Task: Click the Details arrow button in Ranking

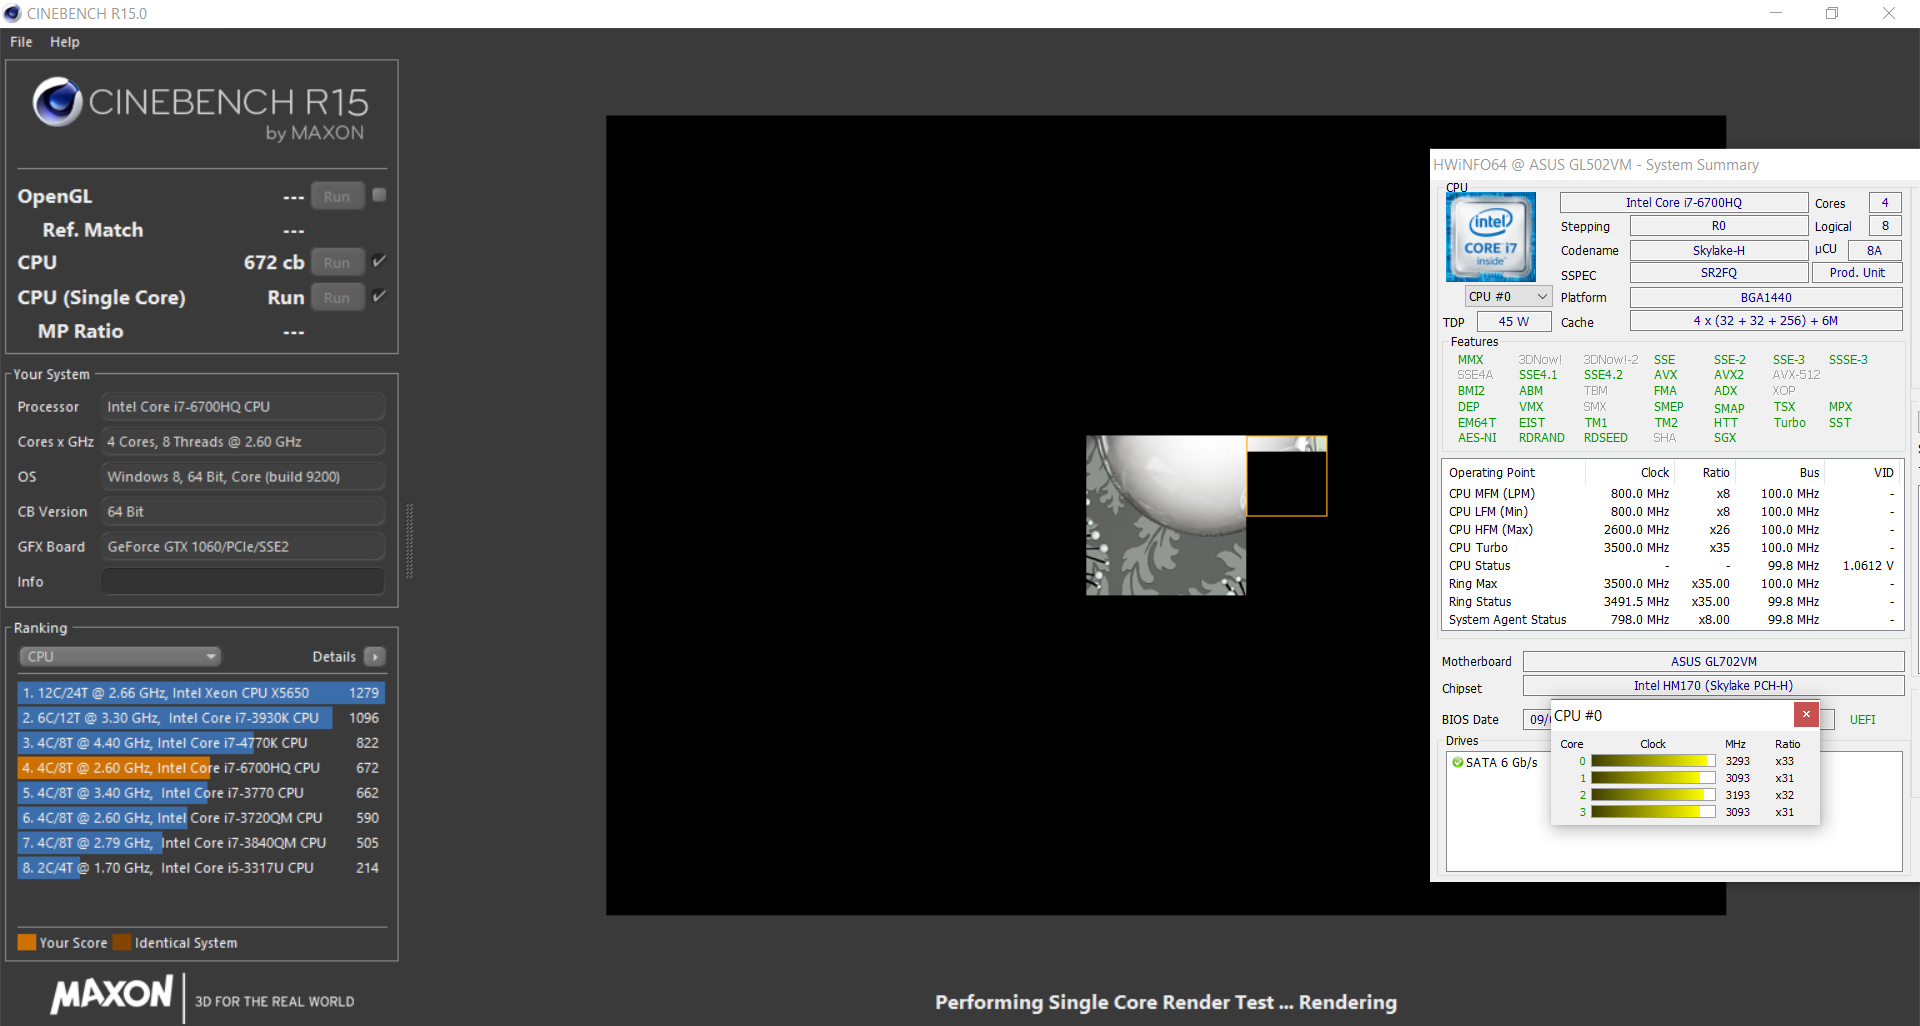Action: pyautogui.click(x=375, y=657)
